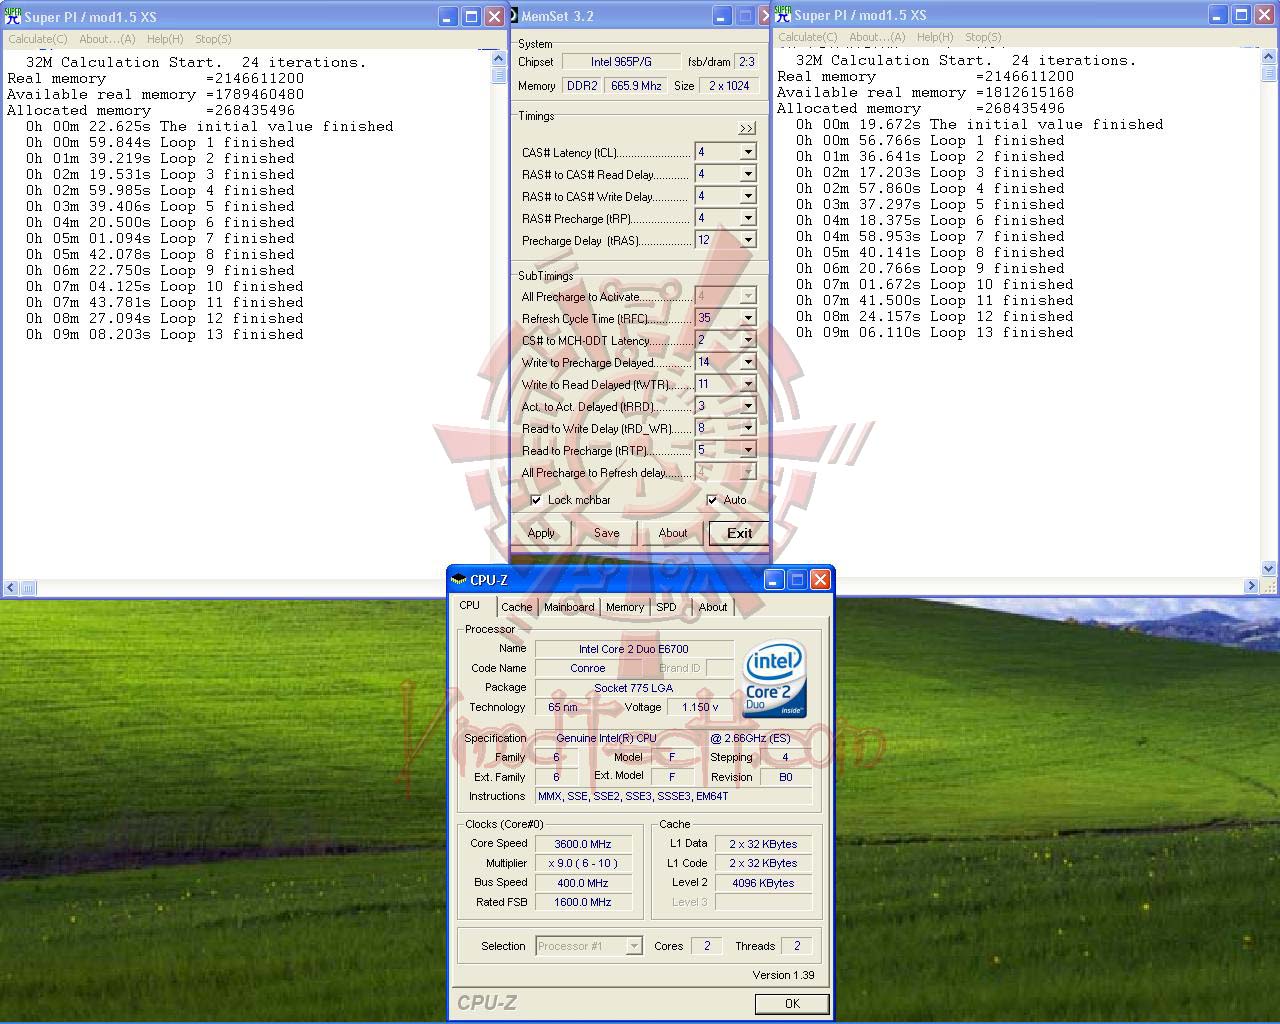The image size is (1280, 1024).
Task: Click the line '0h 00m 22.625s The initial value finished'
Action: click(210, 127)
